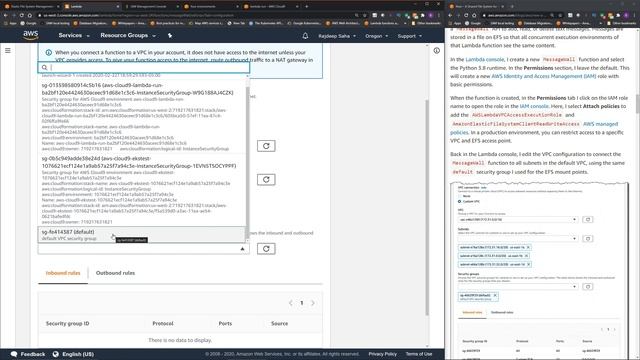Close the Lambda browser tab
The image size is (640, 360).
click(118, 7)
